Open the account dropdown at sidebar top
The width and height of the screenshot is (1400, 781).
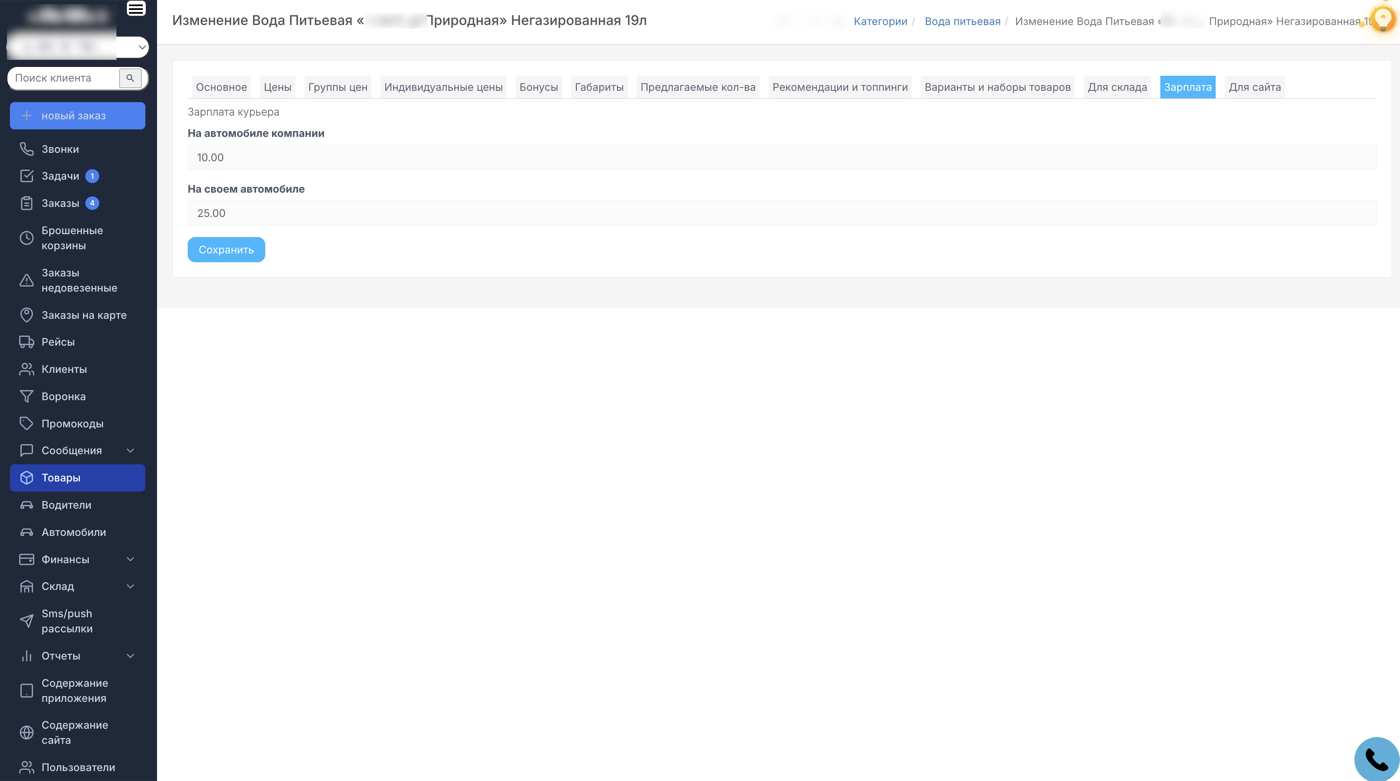141,47
